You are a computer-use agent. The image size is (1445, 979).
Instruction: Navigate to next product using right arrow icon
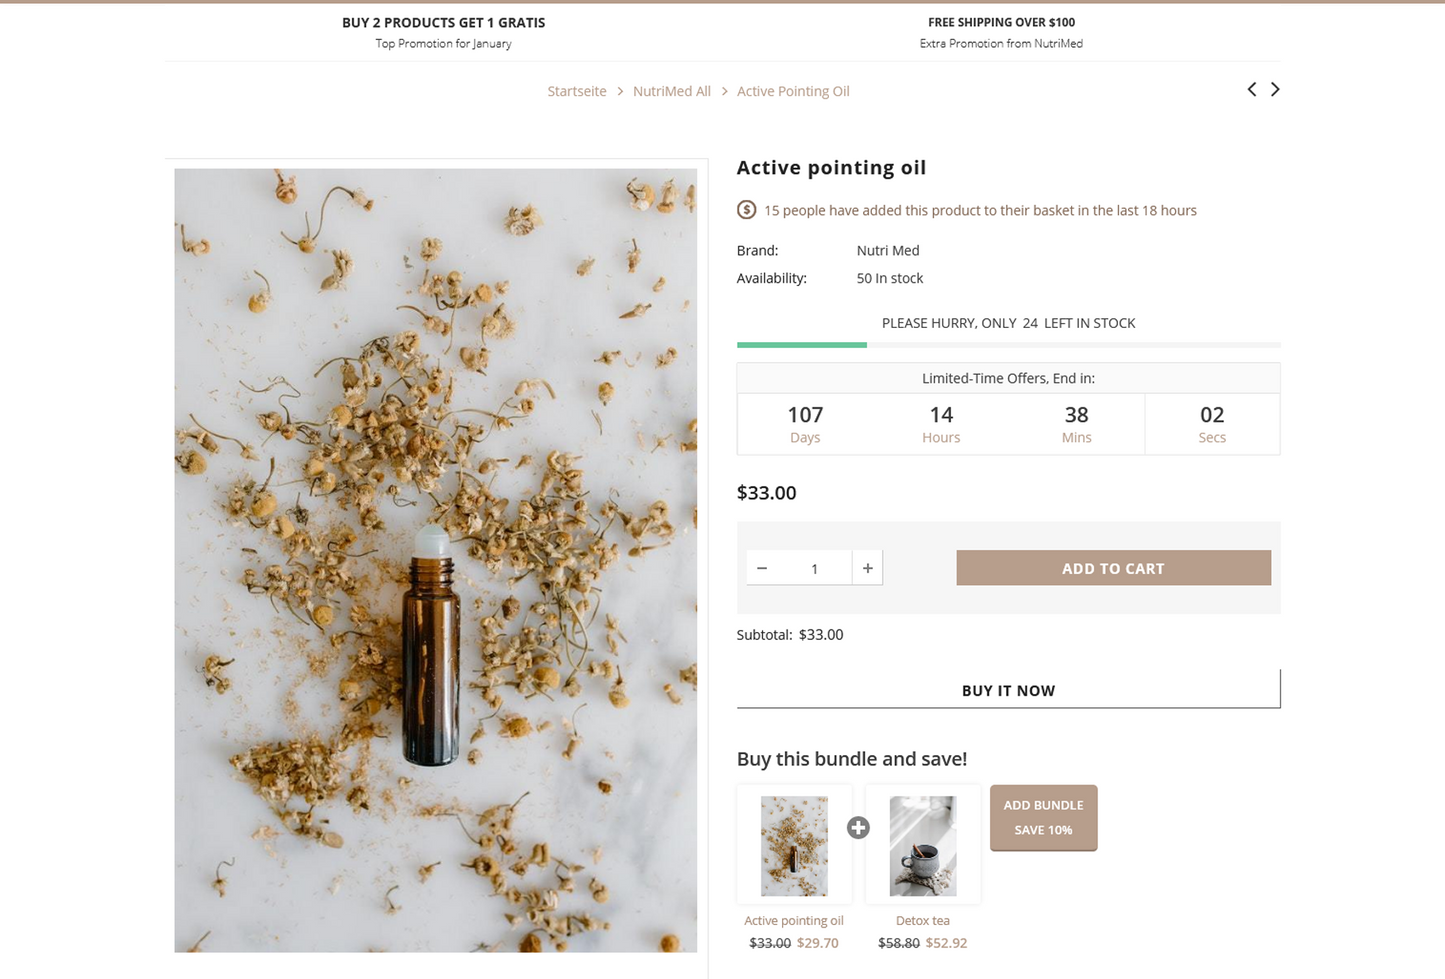[1274, 89]
